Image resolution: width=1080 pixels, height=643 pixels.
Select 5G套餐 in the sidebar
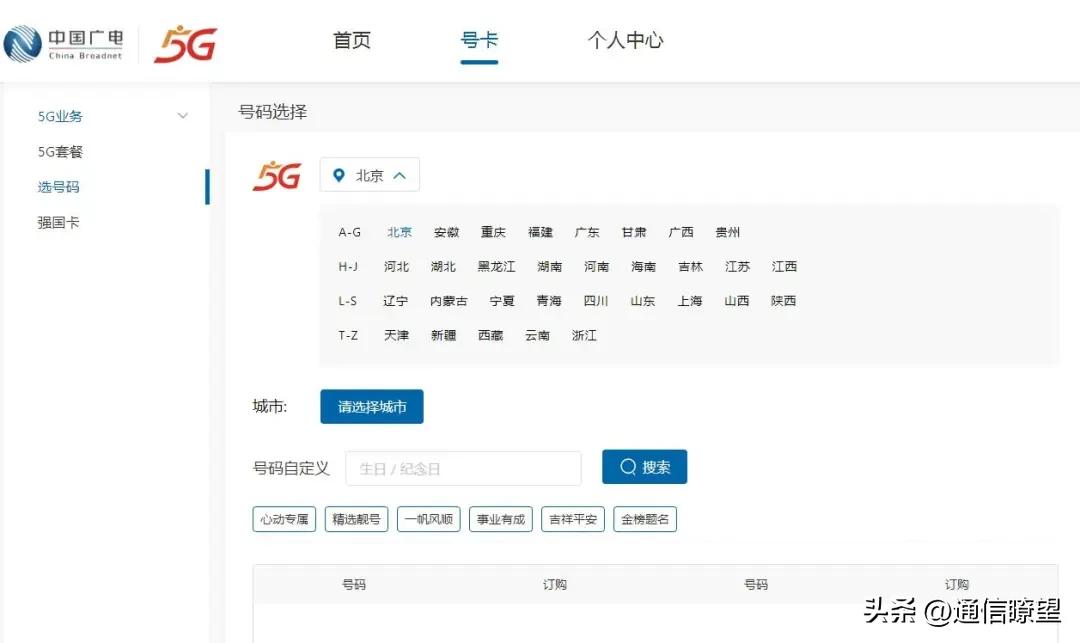click(58, 151)
